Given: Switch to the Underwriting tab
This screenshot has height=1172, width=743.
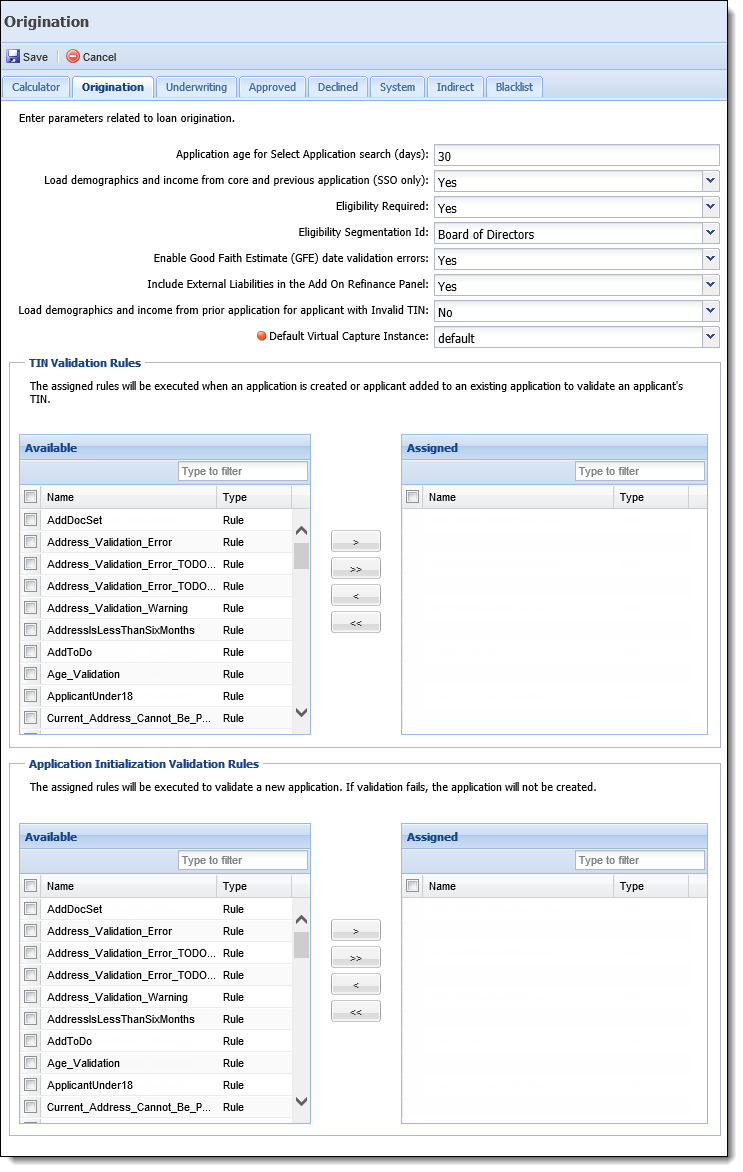Looking at the screenshot, I should [197, 87].
